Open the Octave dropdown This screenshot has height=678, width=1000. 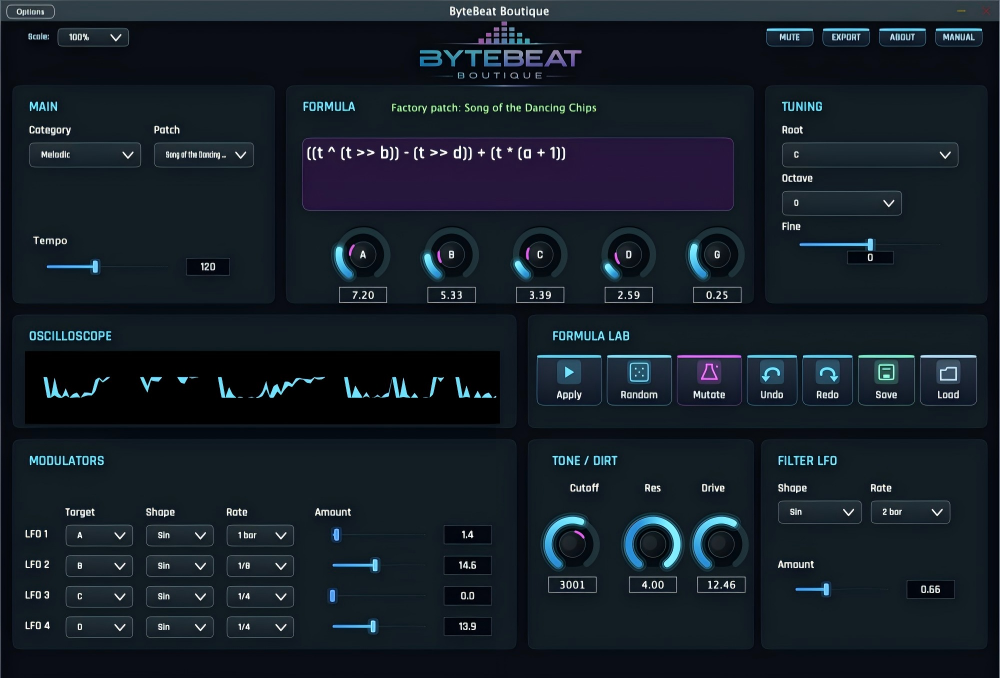coord(842,203)
